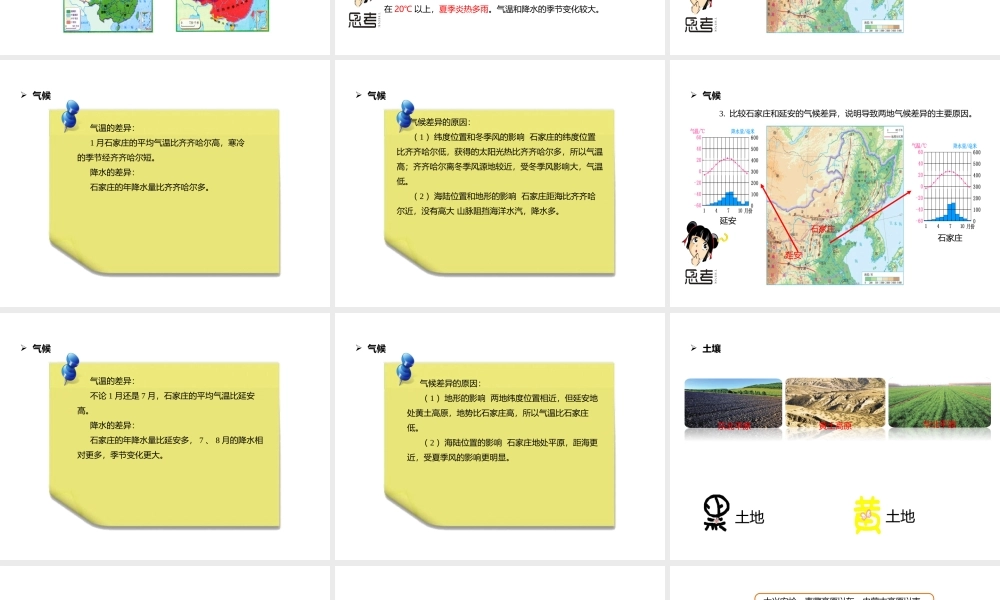Click the line "不论1月还是7月，石家庄的平均气温比延安"
The width and height of the screenshot is (1000, 600).
(x=172, y=396)
